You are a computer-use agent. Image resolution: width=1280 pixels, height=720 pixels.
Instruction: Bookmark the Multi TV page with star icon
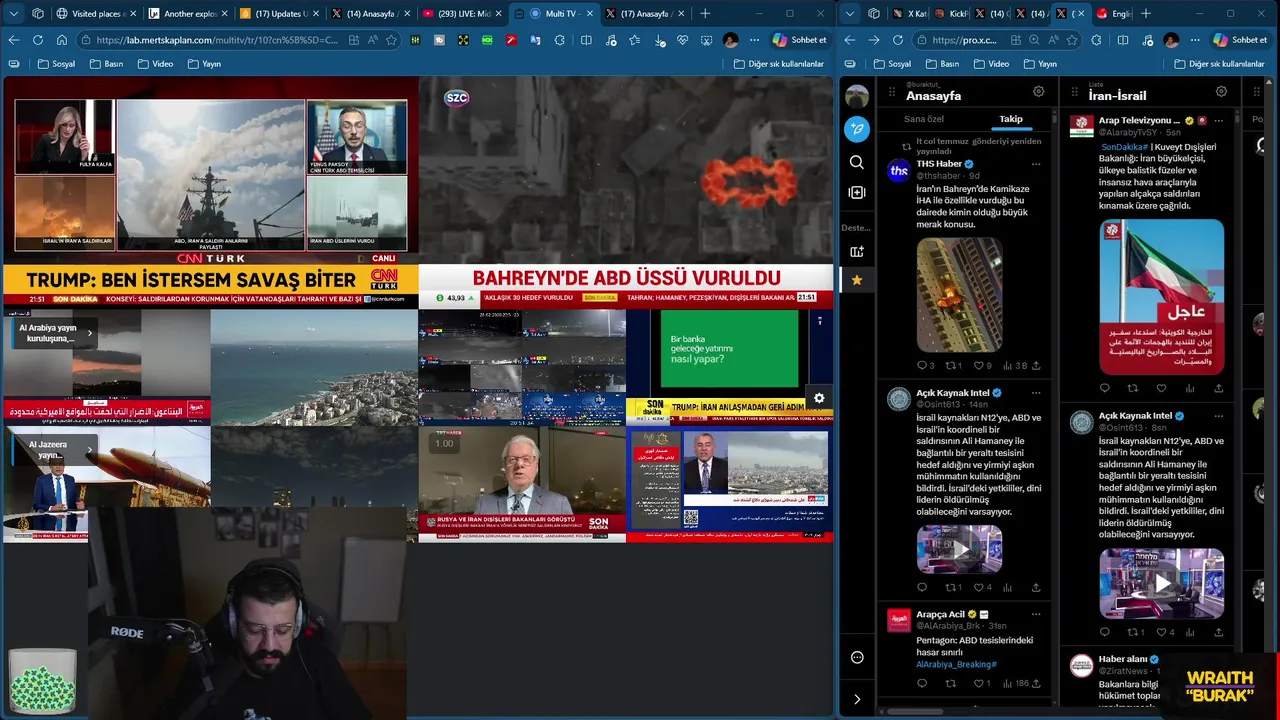391,40
